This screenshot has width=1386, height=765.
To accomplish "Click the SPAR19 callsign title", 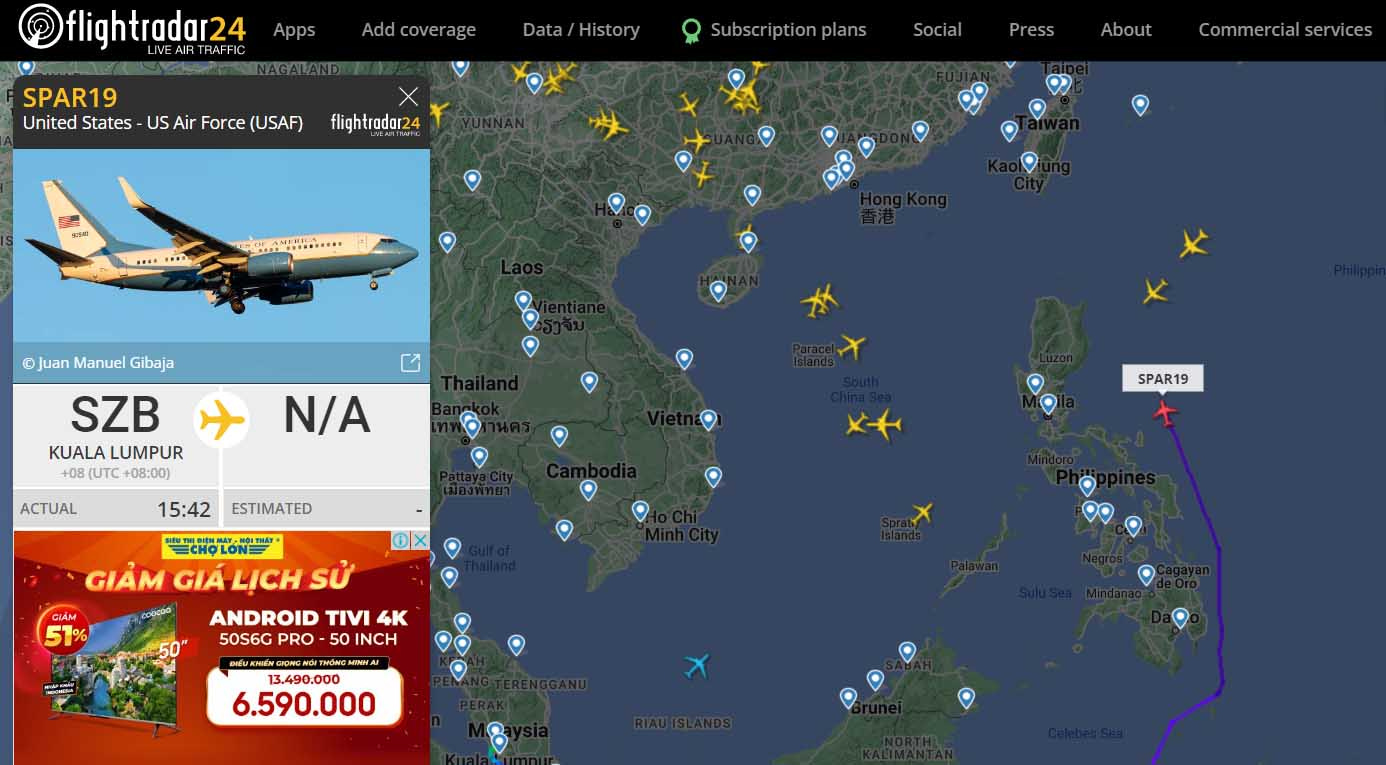I will click(70, 97).
